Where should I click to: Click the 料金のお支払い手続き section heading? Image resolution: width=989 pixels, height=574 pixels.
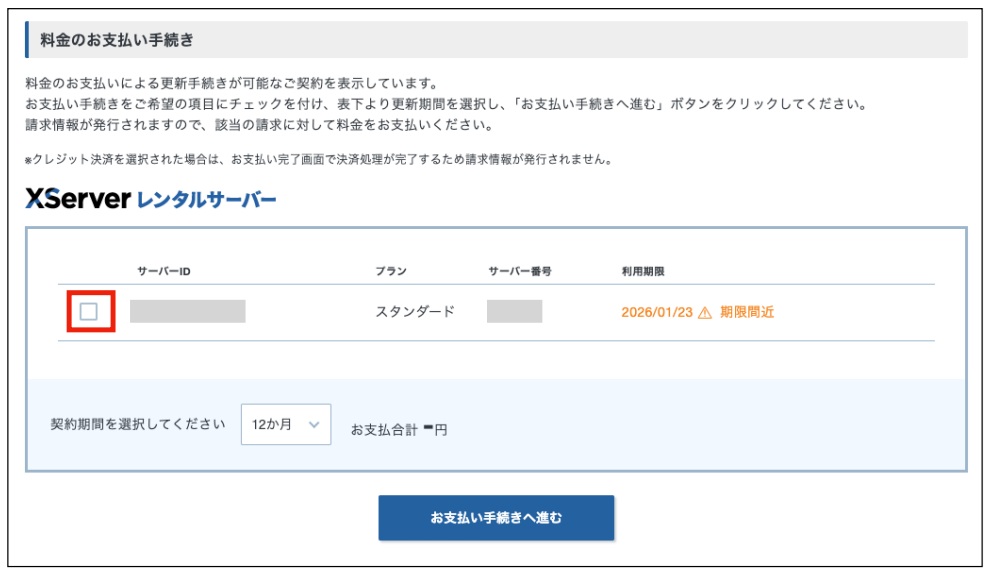pos(117,41)
